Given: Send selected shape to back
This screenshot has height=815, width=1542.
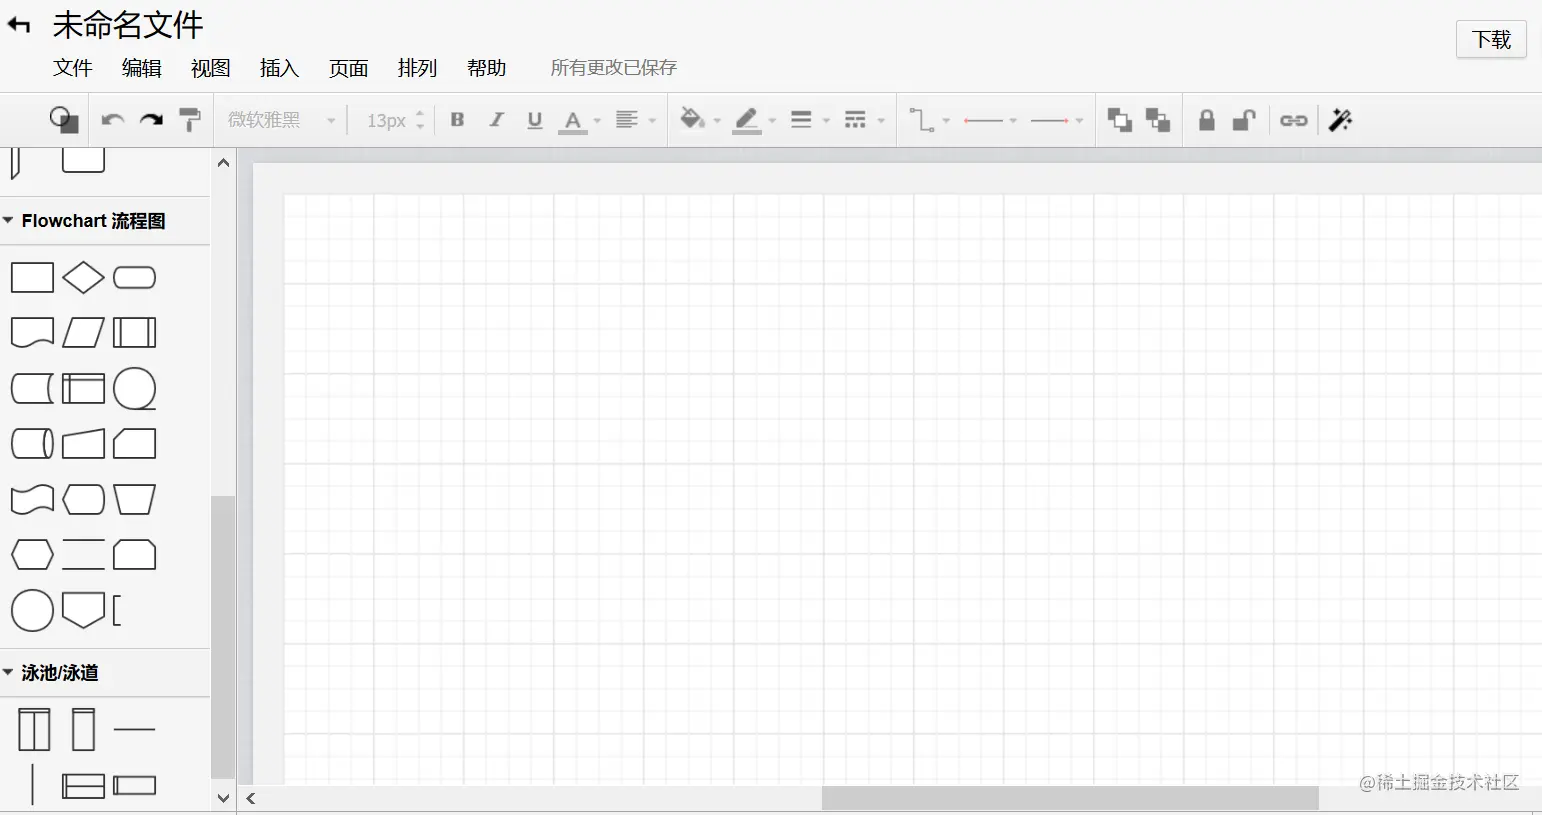Looking at the screenshot, I should point(1158,120).
